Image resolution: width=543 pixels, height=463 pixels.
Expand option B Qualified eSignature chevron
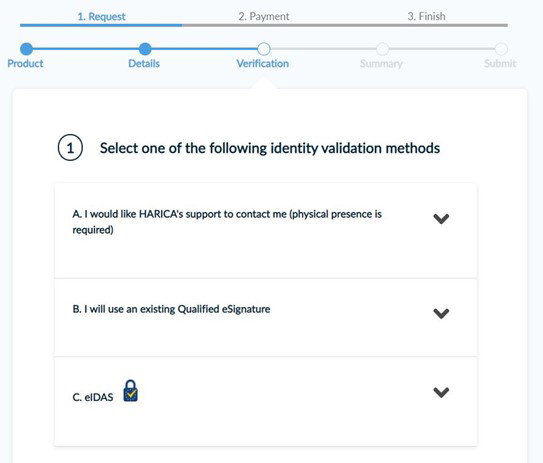441,313
